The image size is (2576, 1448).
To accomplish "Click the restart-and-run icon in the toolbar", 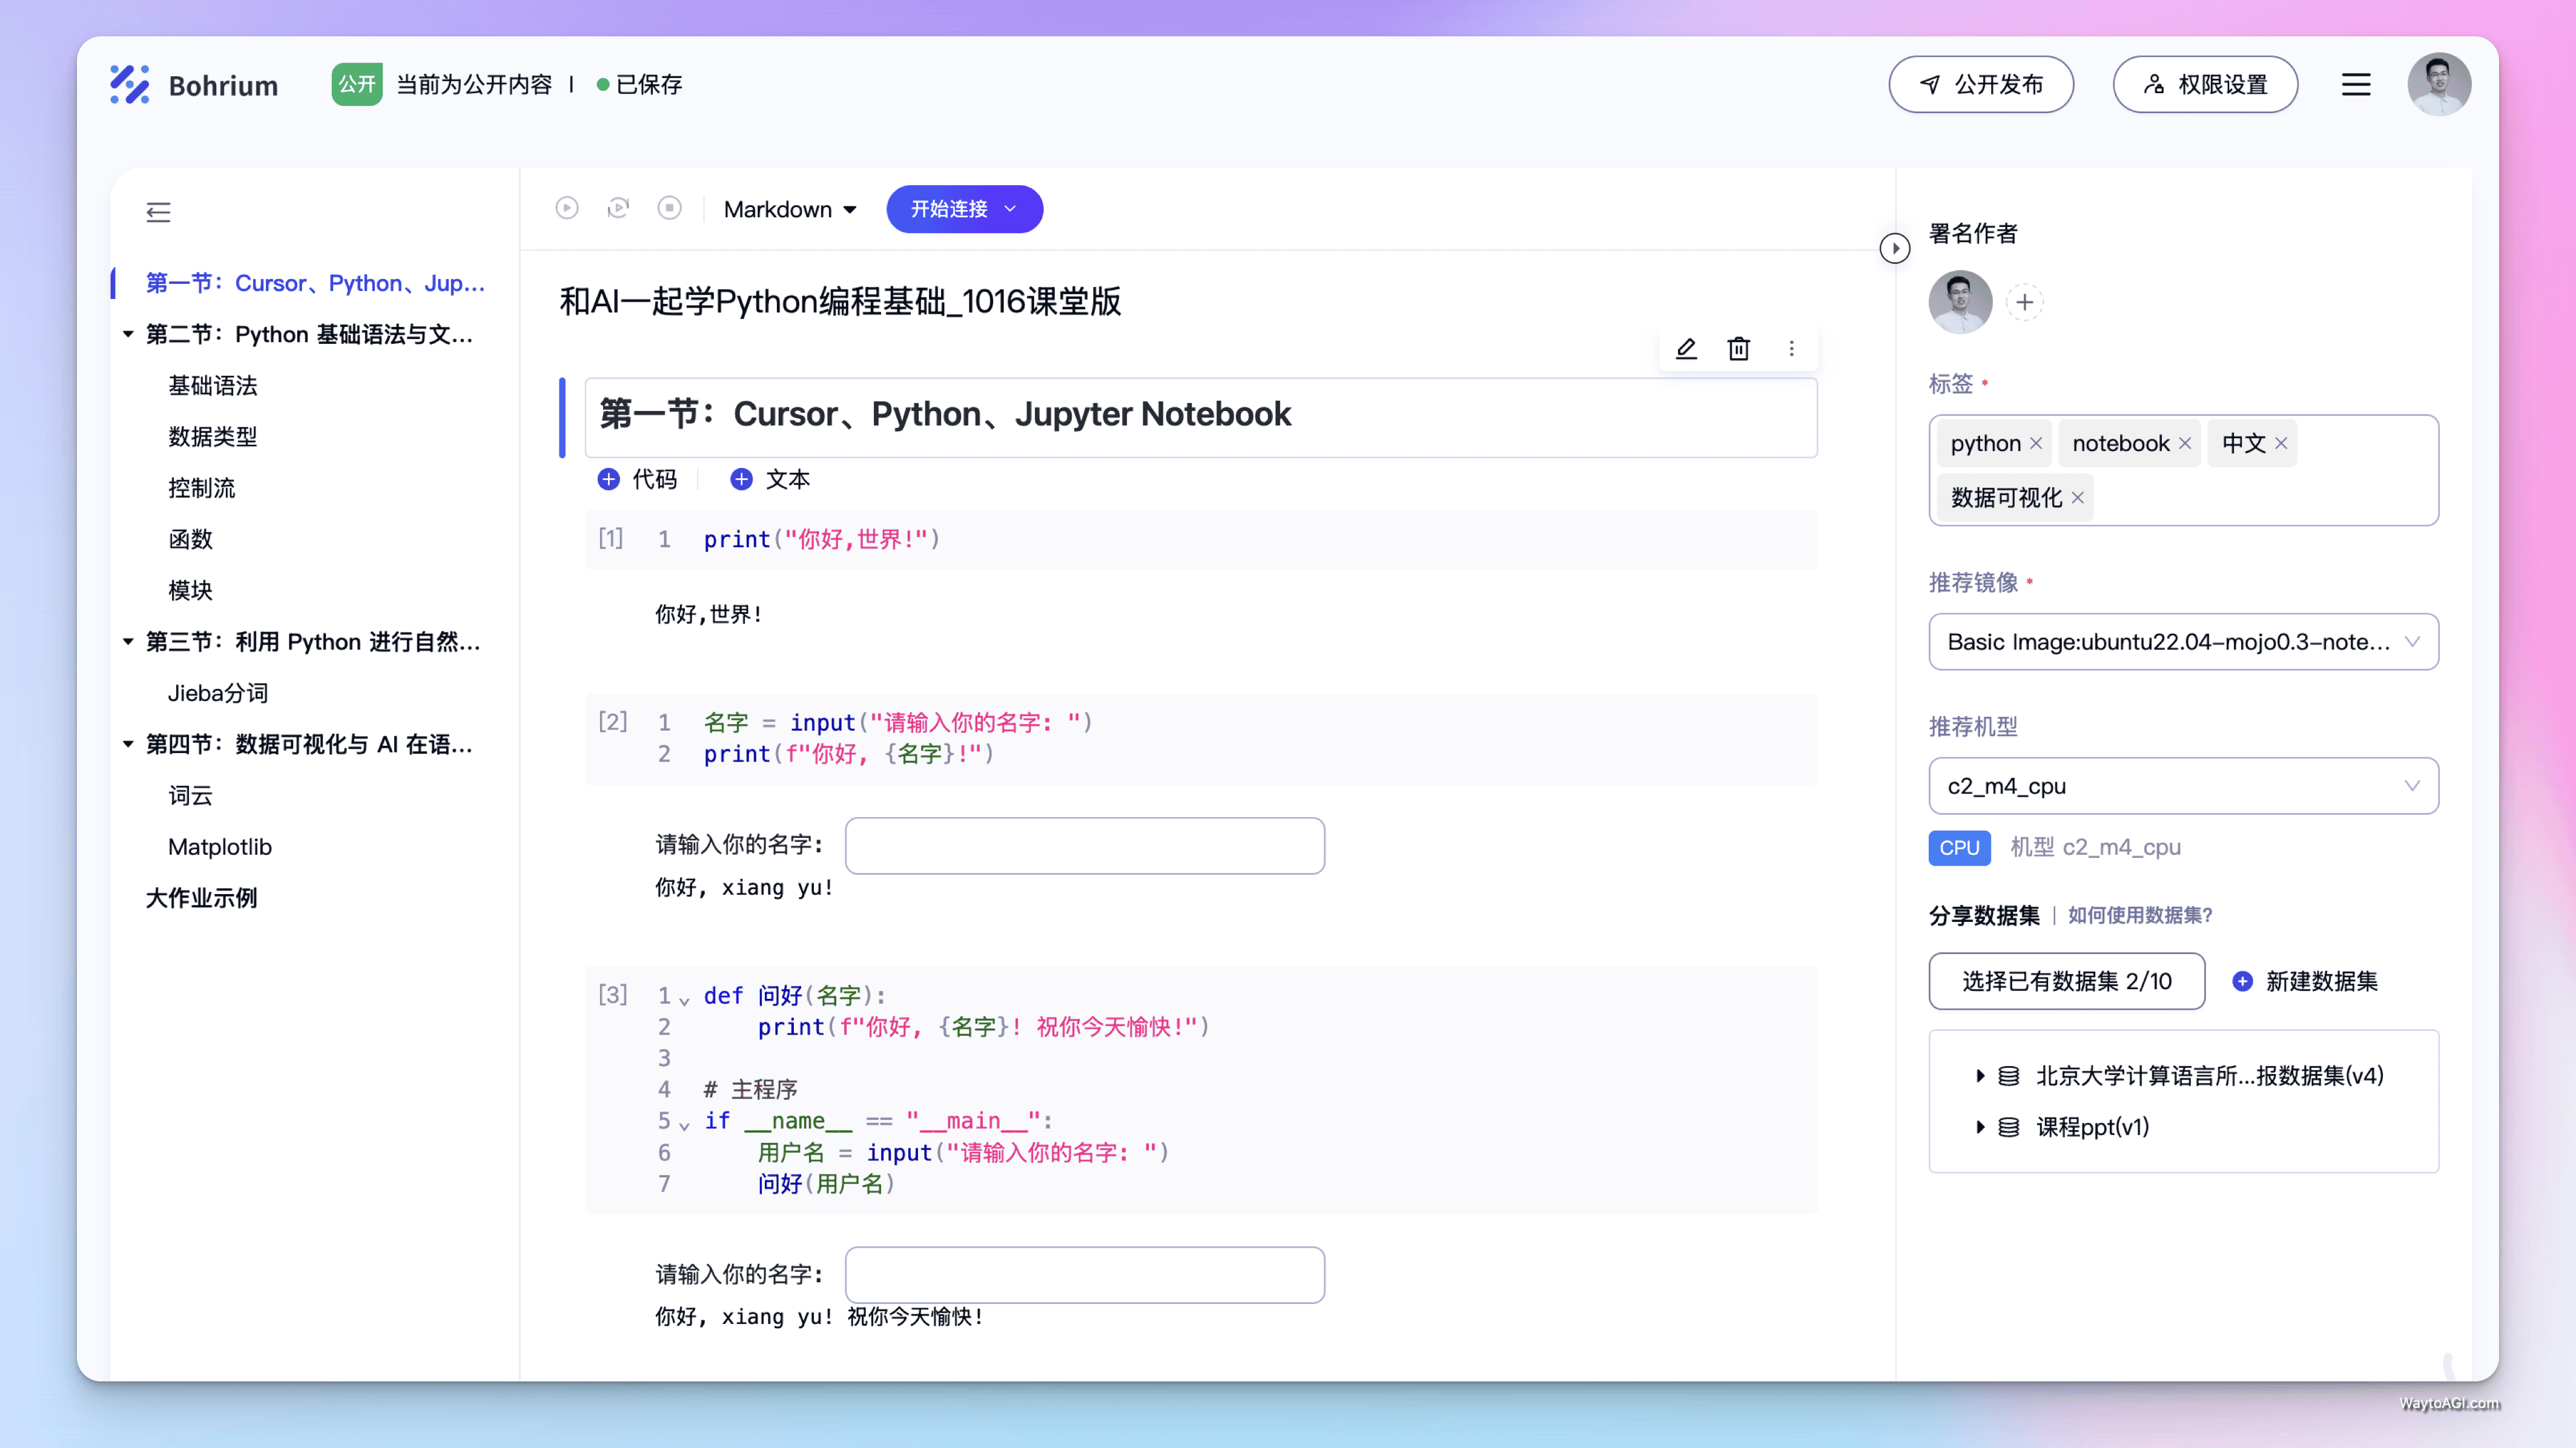I will click(x=618, y=208).
